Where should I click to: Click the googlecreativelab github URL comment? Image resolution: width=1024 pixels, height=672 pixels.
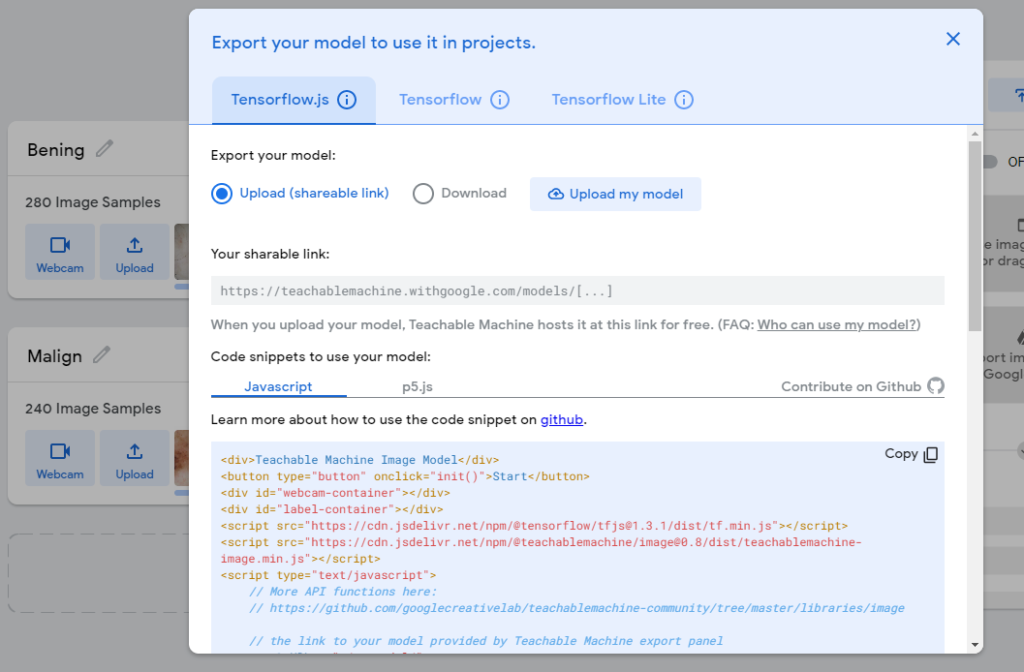577,608
